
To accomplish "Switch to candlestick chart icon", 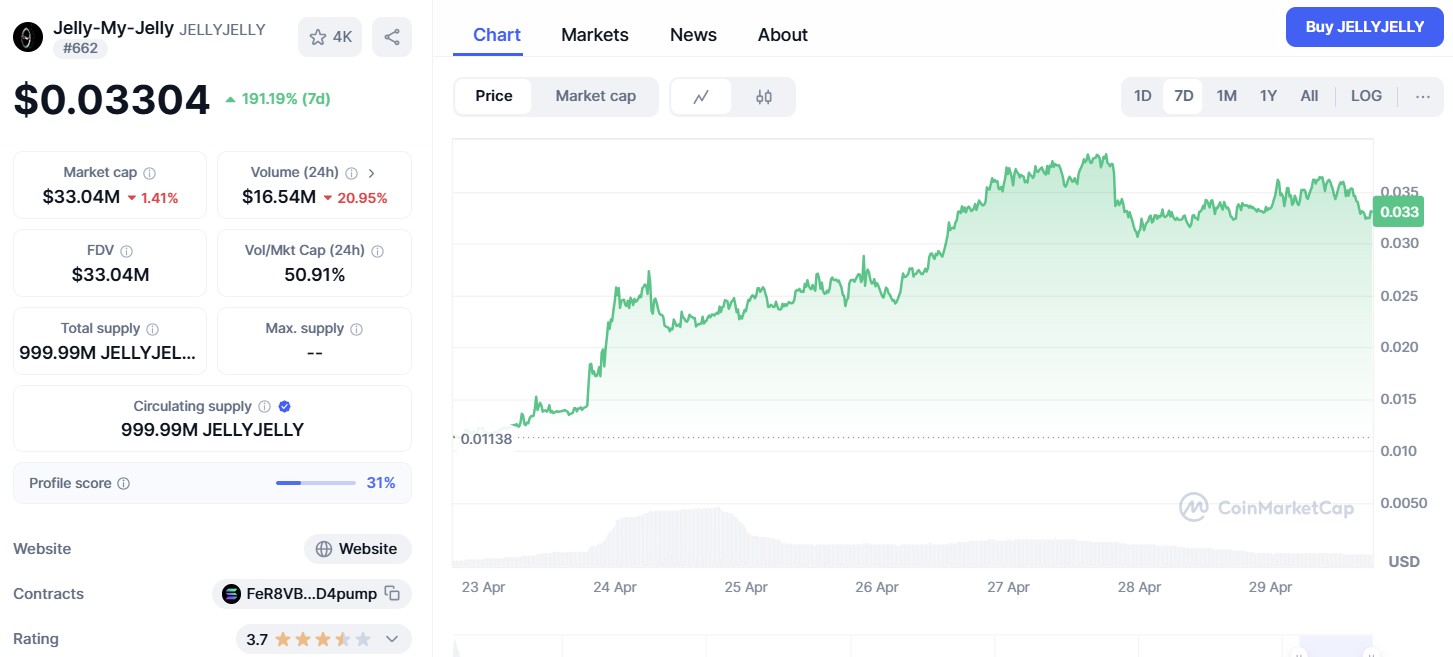I will (764, 97).
